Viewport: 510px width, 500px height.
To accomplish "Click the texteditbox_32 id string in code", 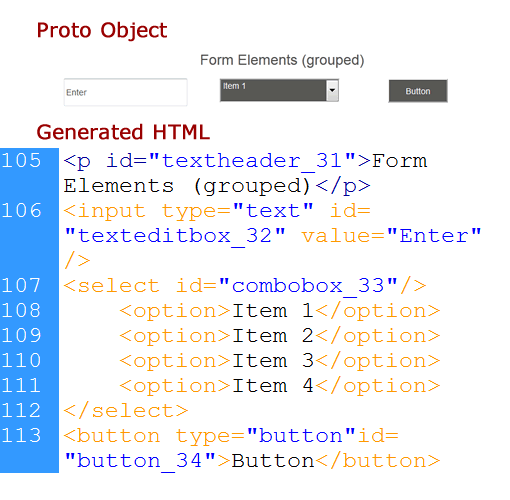I will click(x=175, y=236).
